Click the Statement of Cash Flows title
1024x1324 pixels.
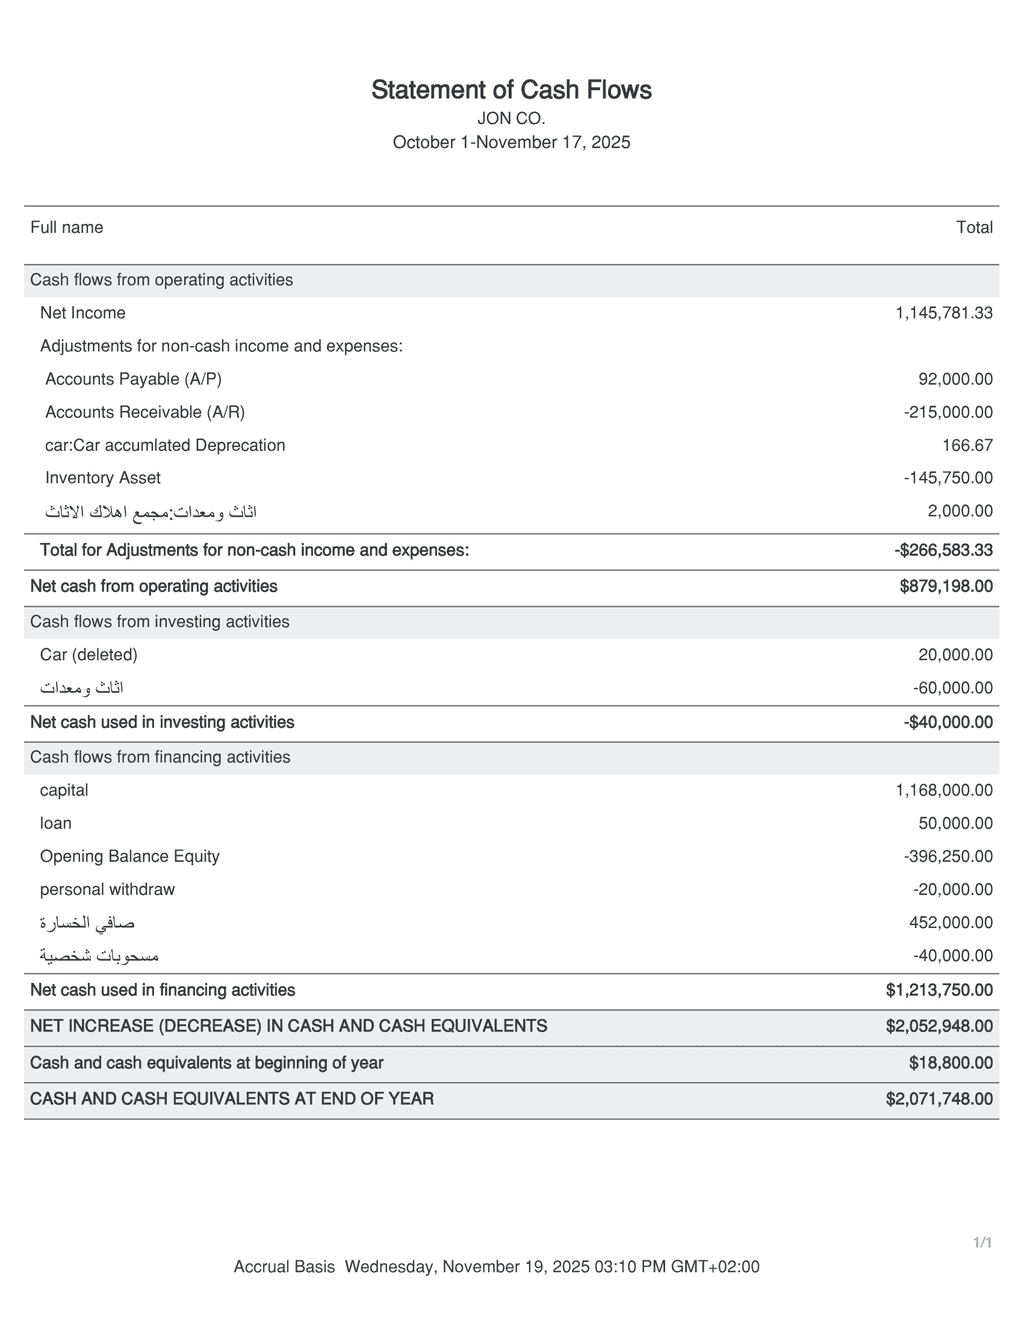click(x=511, y=90)
